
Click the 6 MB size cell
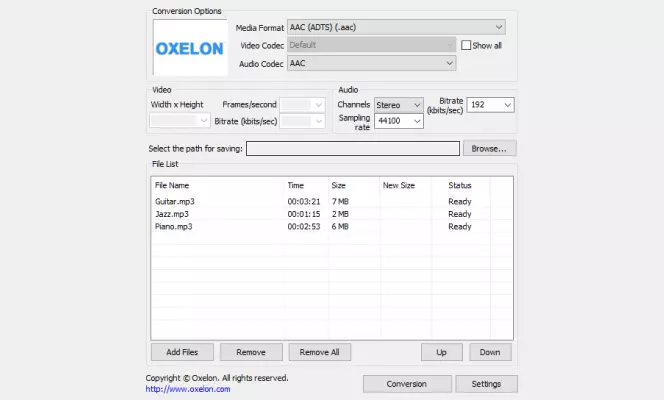click(340, 226)
